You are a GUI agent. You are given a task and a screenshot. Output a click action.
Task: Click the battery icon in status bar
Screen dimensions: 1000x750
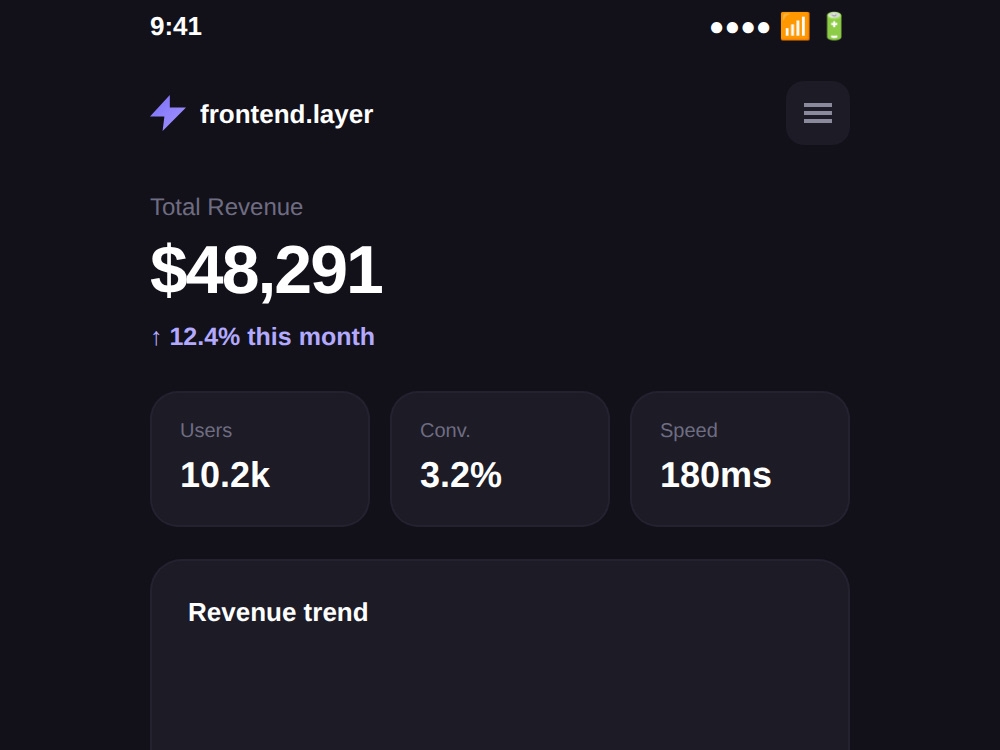point(834,27)
